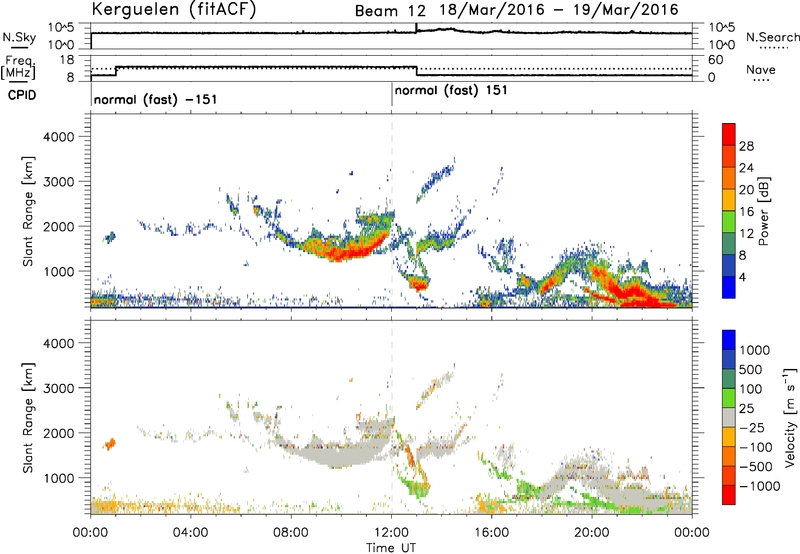
Task: Click the '-25' label on the velocity colorbar
Action: (752, 428)
